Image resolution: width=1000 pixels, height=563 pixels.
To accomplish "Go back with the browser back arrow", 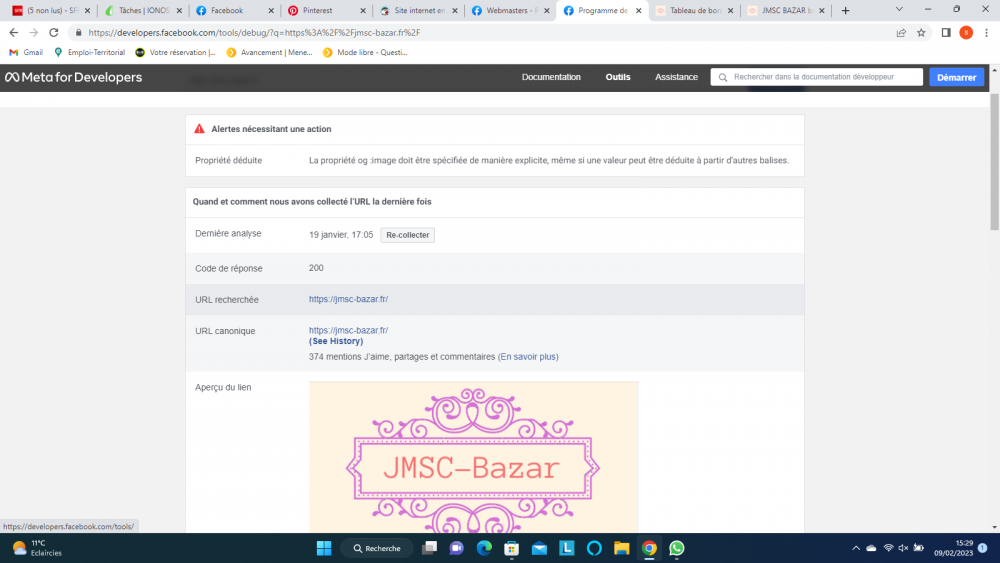I will (x=13, y=33).
